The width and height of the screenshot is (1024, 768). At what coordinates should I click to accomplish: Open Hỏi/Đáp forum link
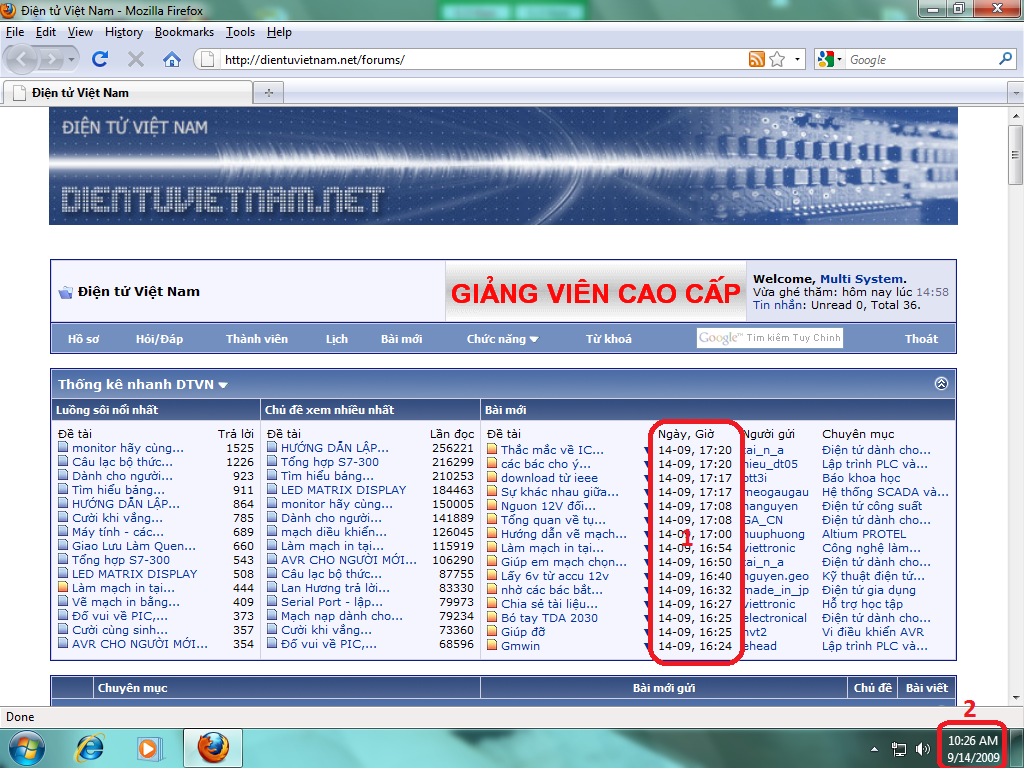point(159,339)
